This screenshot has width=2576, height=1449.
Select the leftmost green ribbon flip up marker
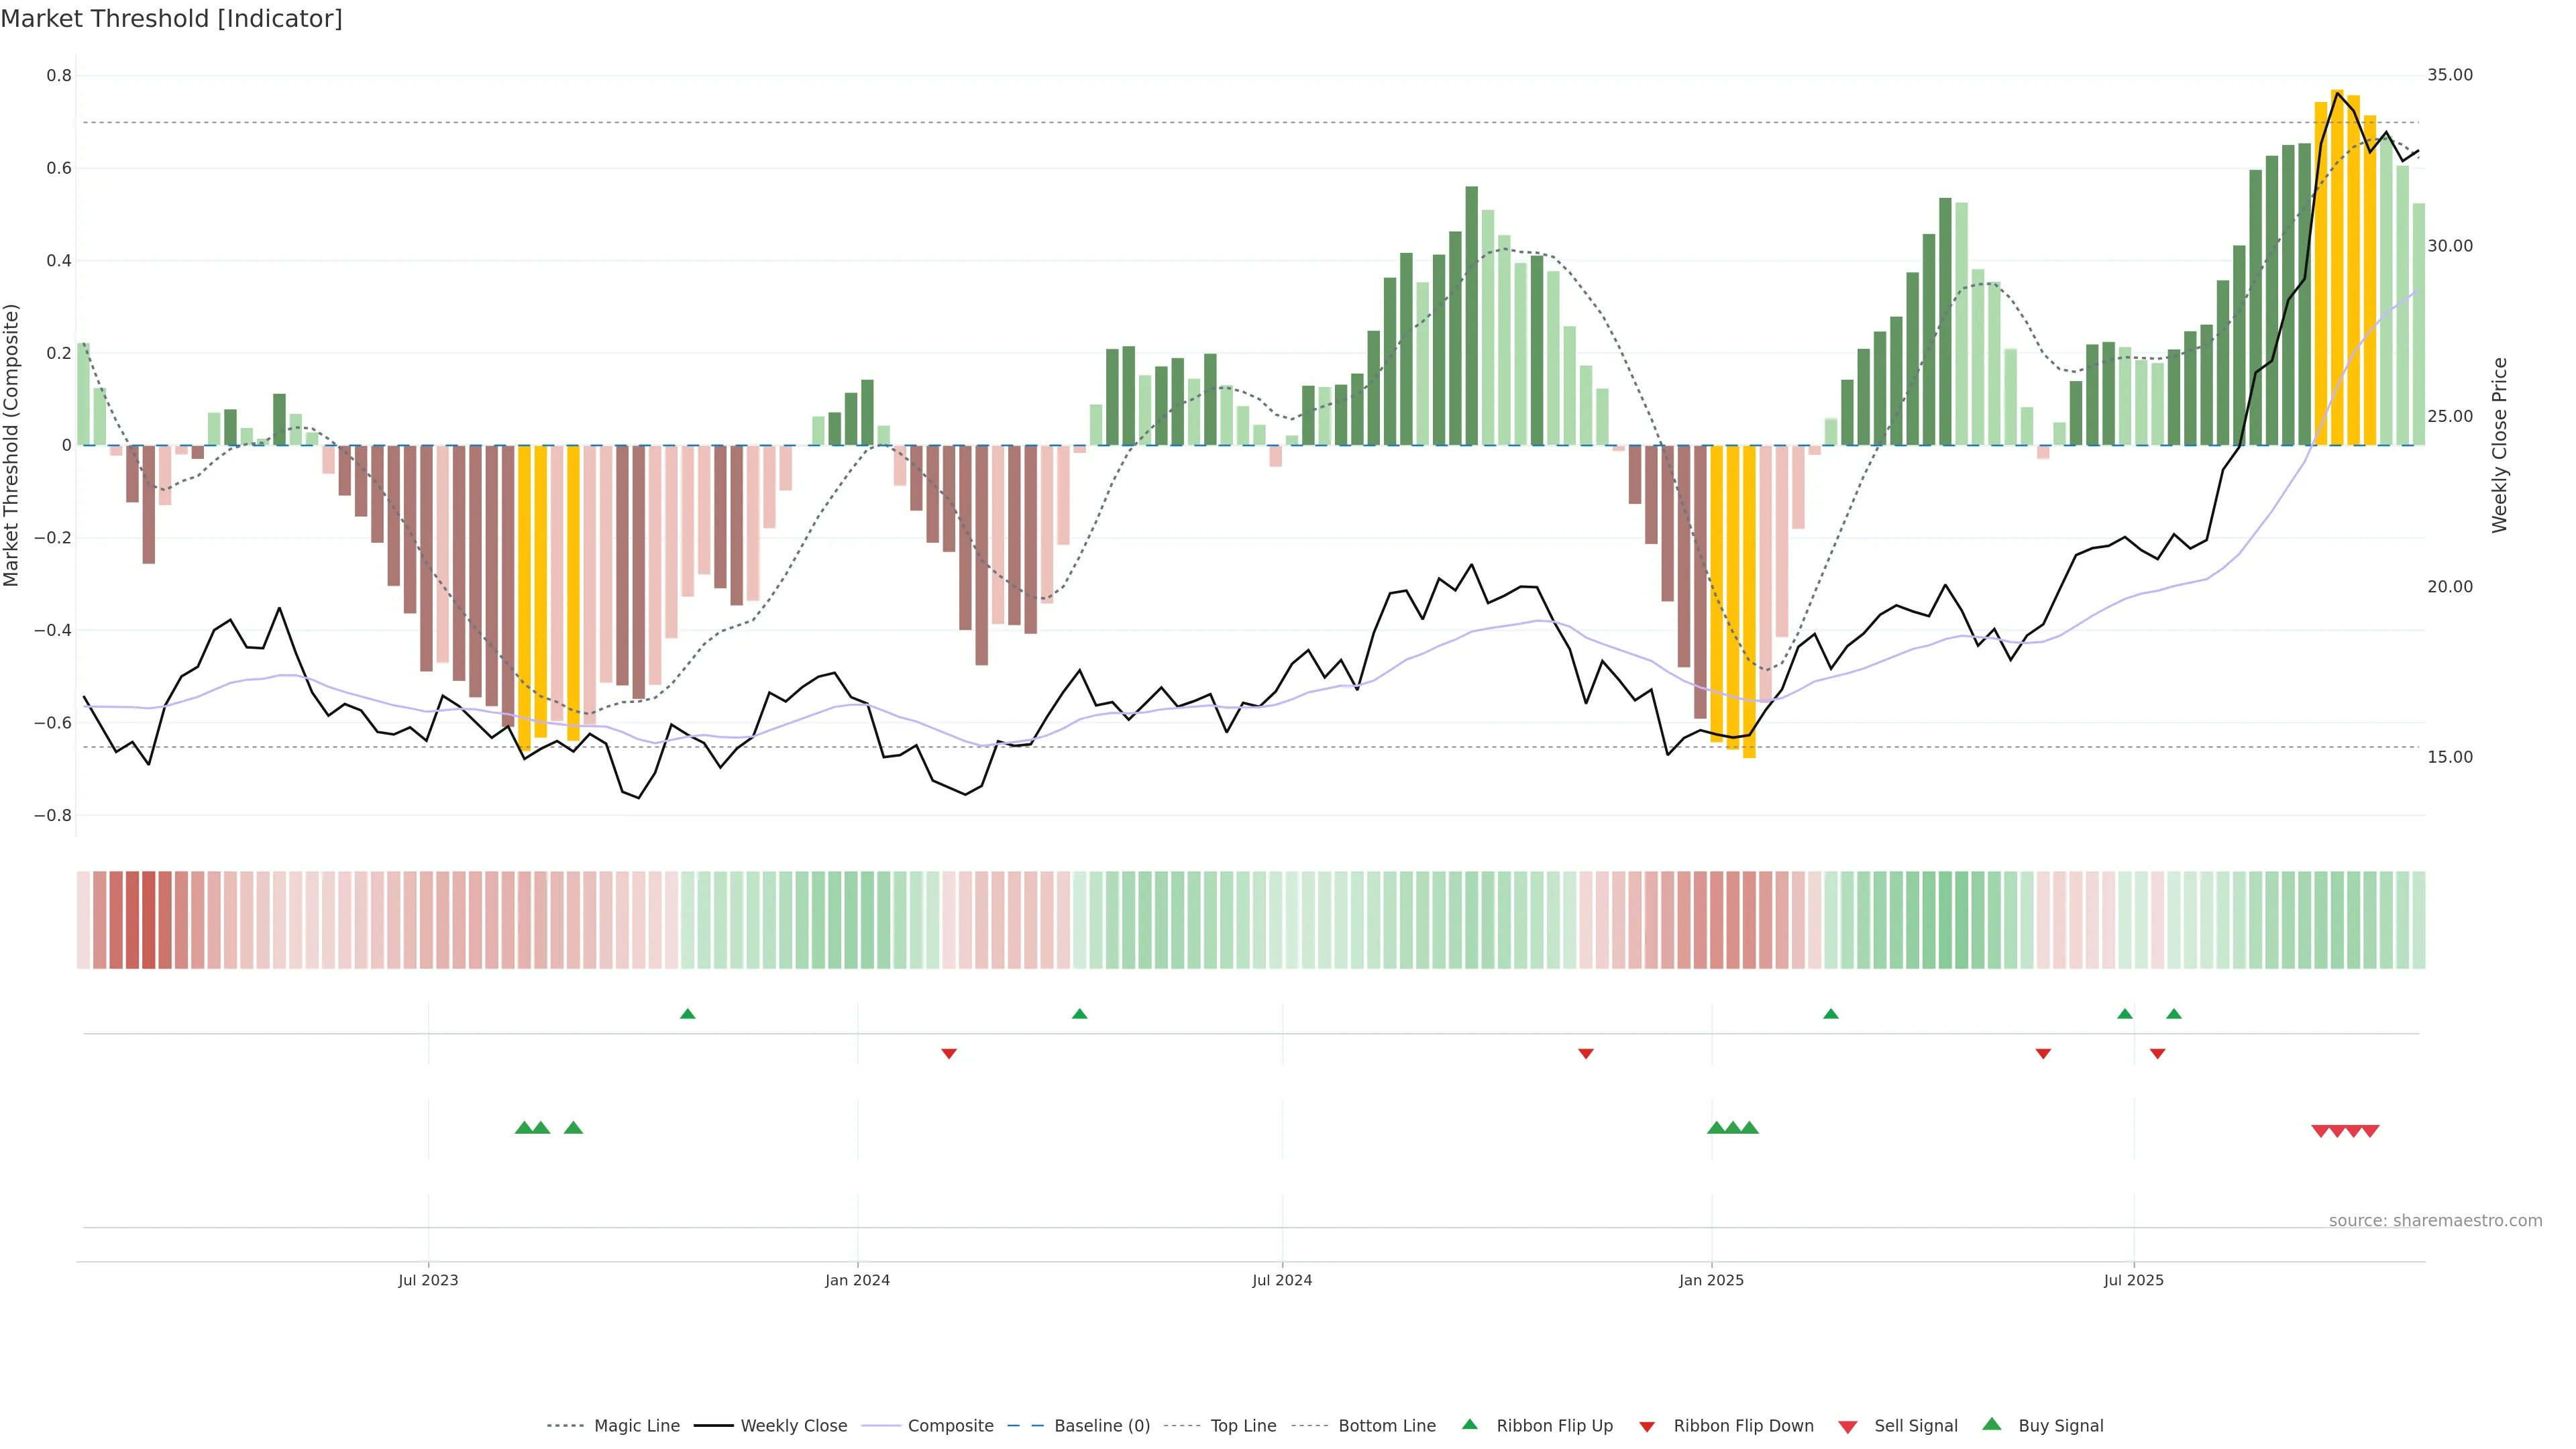tap(687, 1014)
